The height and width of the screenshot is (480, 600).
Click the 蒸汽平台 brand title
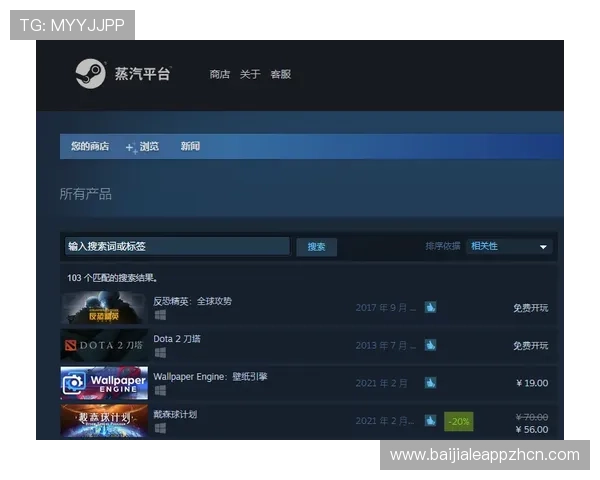click(x=142, y=73)
